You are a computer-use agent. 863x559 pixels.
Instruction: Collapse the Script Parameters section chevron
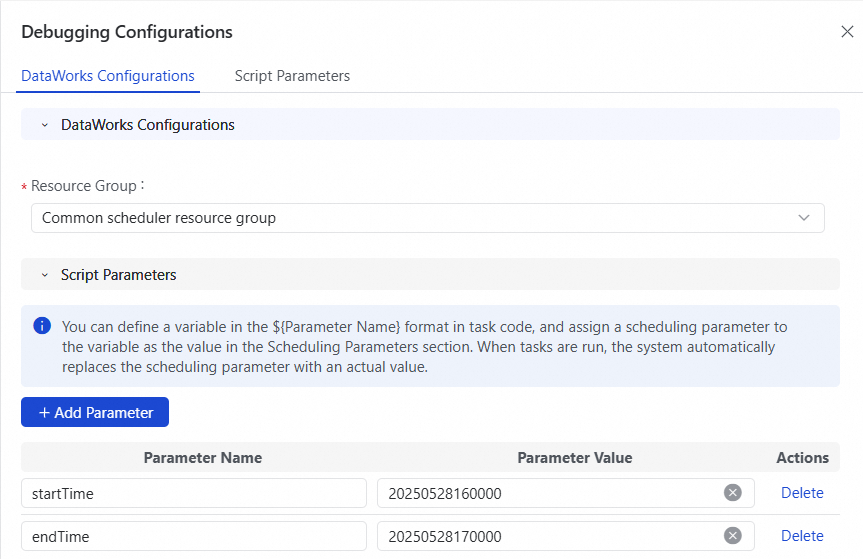45,275
